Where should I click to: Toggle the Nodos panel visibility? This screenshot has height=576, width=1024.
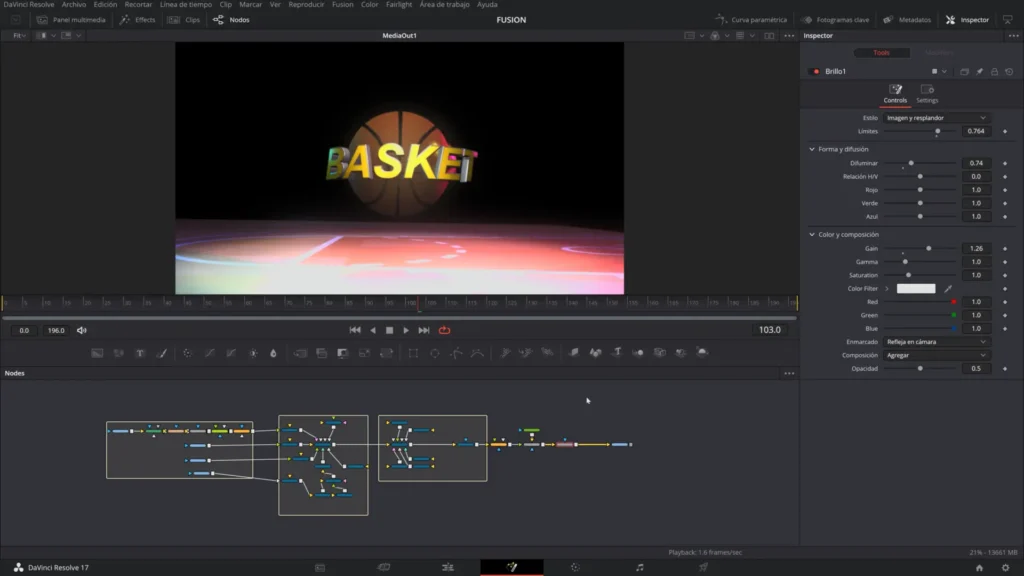[x=232, y=20]
